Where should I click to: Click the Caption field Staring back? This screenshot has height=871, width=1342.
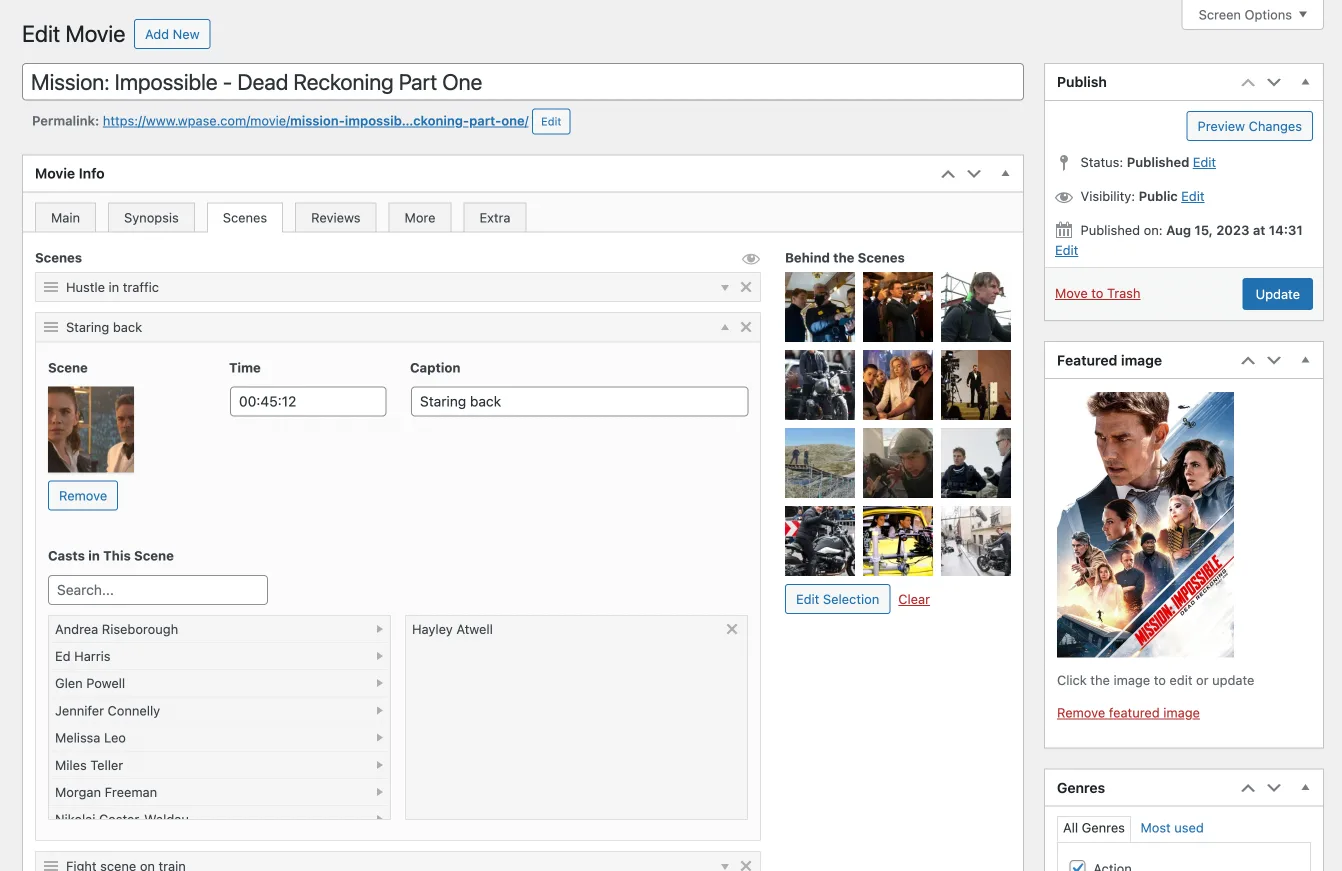[579, 401]
